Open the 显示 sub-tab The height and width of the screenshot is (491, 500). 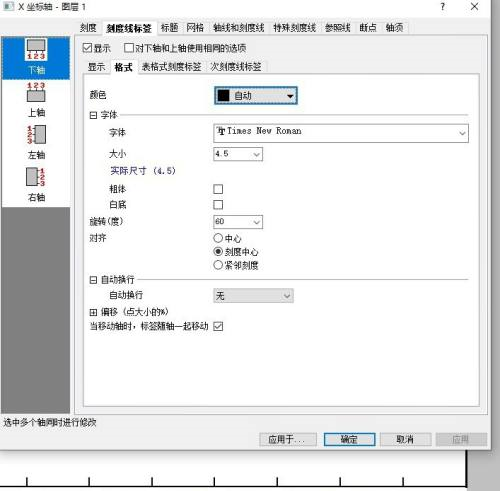pyautogui.click(x=96, y=67)
